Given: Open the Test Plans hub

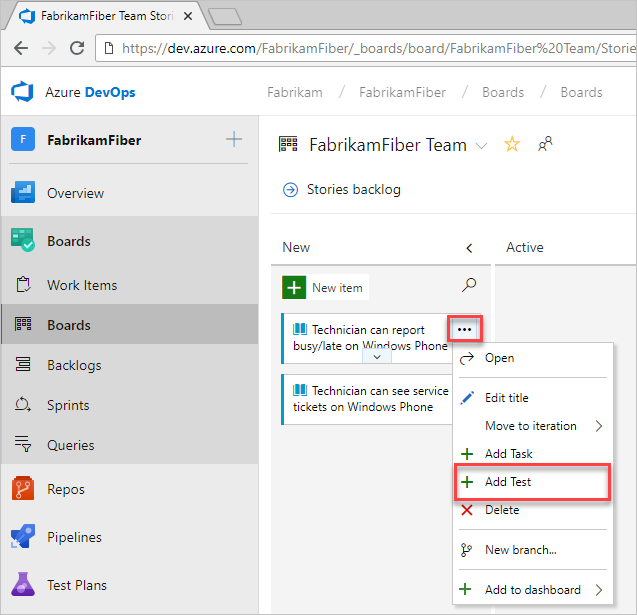Looking at the screenshot, I should click(x=129, y=585).
